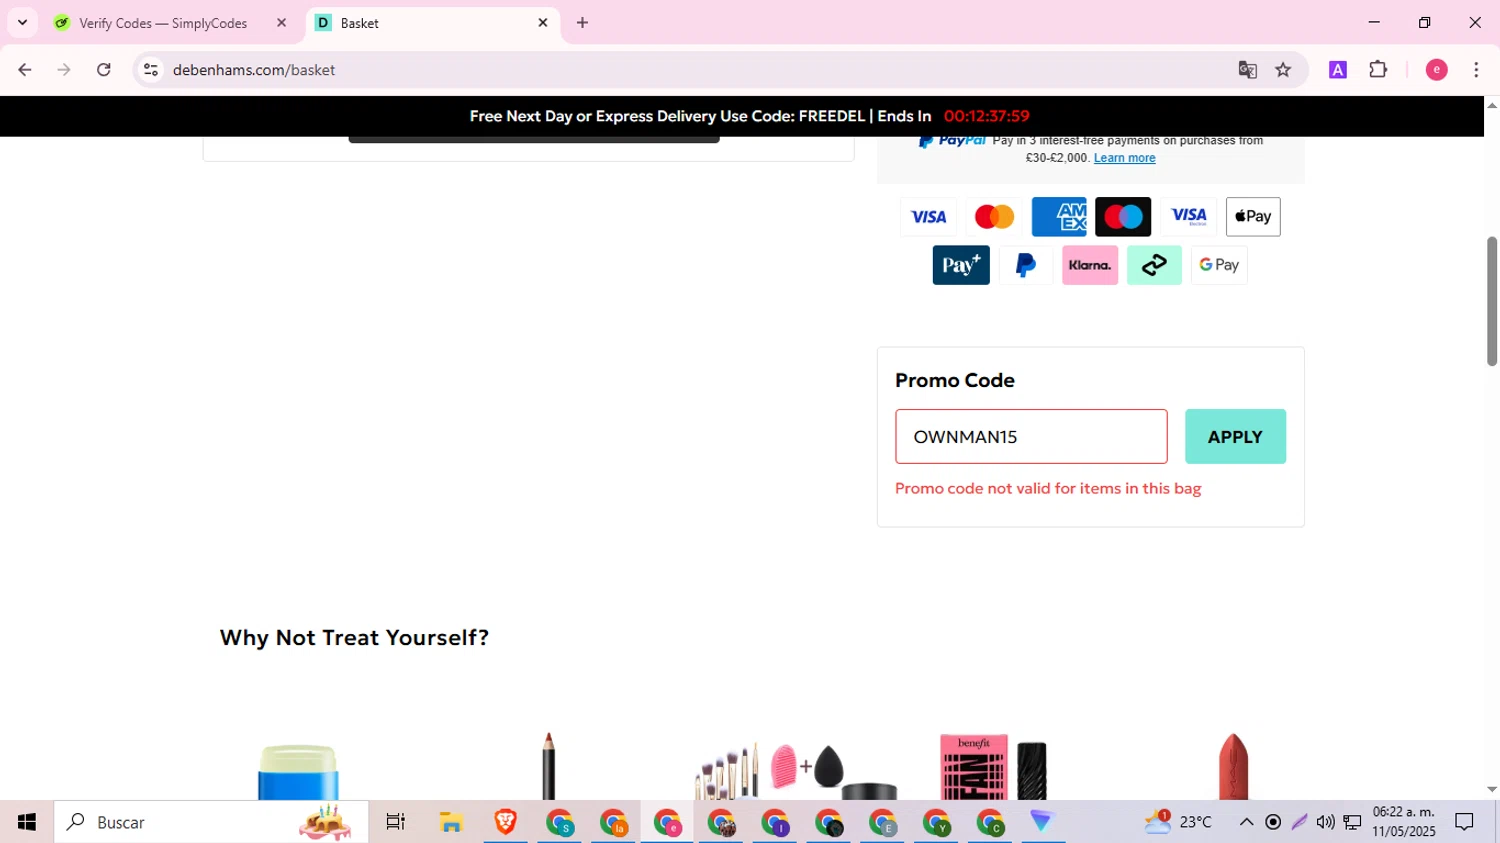This screenshot has height=843, width=1500.
Task: Open the purple A extension icon
Action: (x=1338, y=70)
